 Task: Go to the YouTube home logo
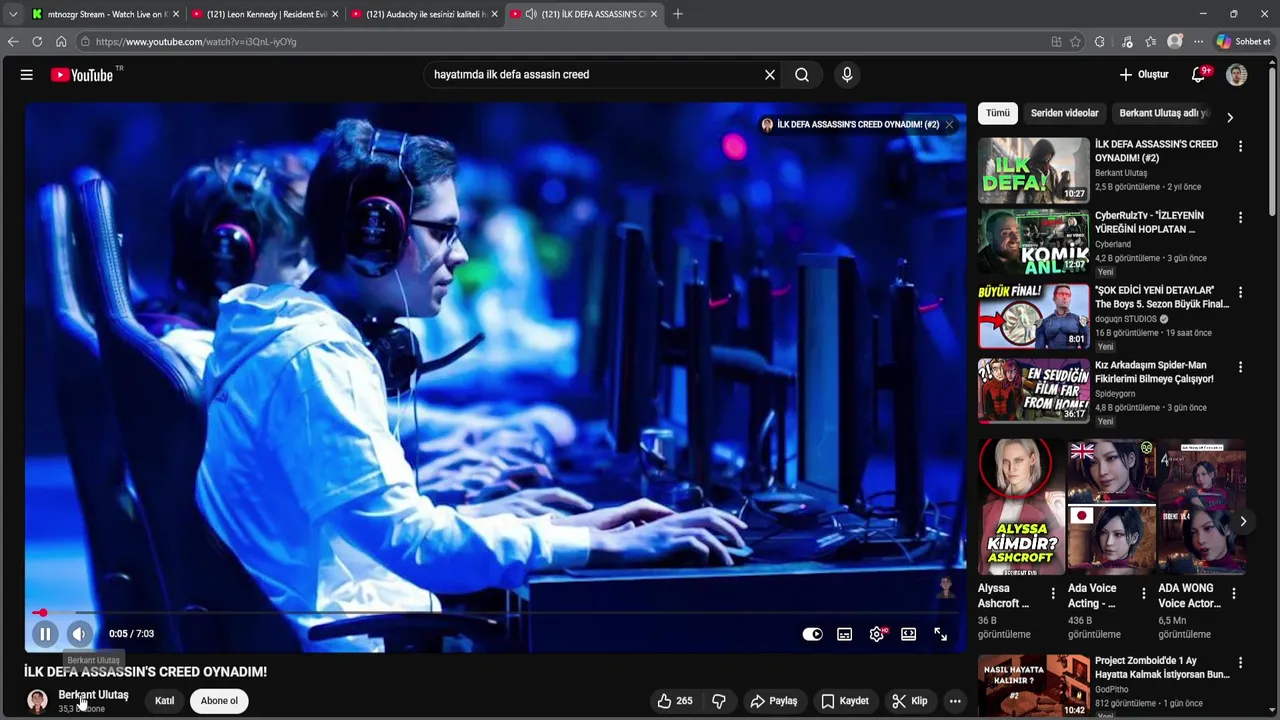click(x=83, y=75)
